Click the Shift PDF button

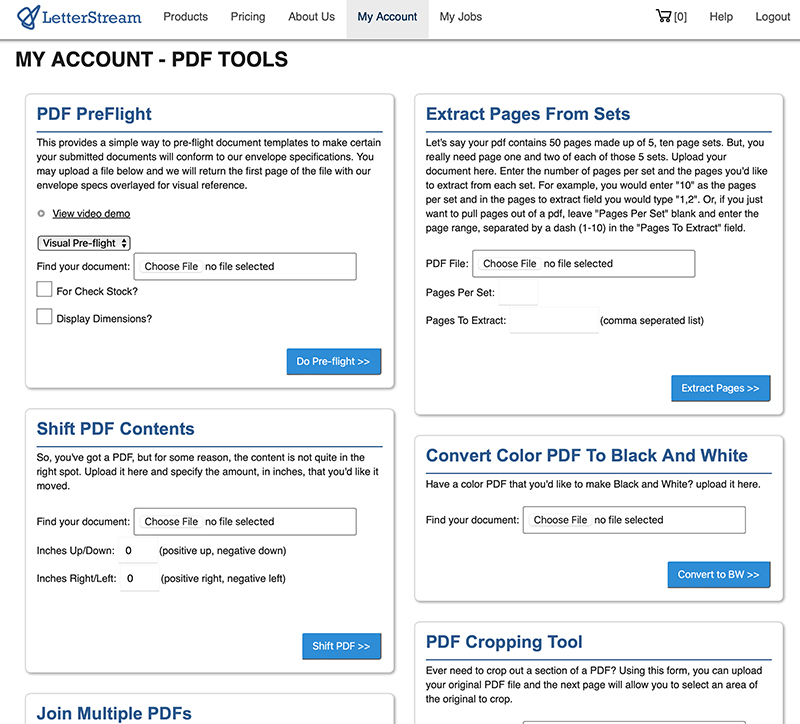341,647
